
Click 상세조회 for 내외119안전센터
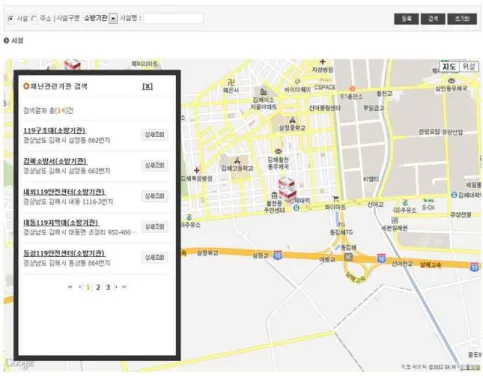click(154, 196)
